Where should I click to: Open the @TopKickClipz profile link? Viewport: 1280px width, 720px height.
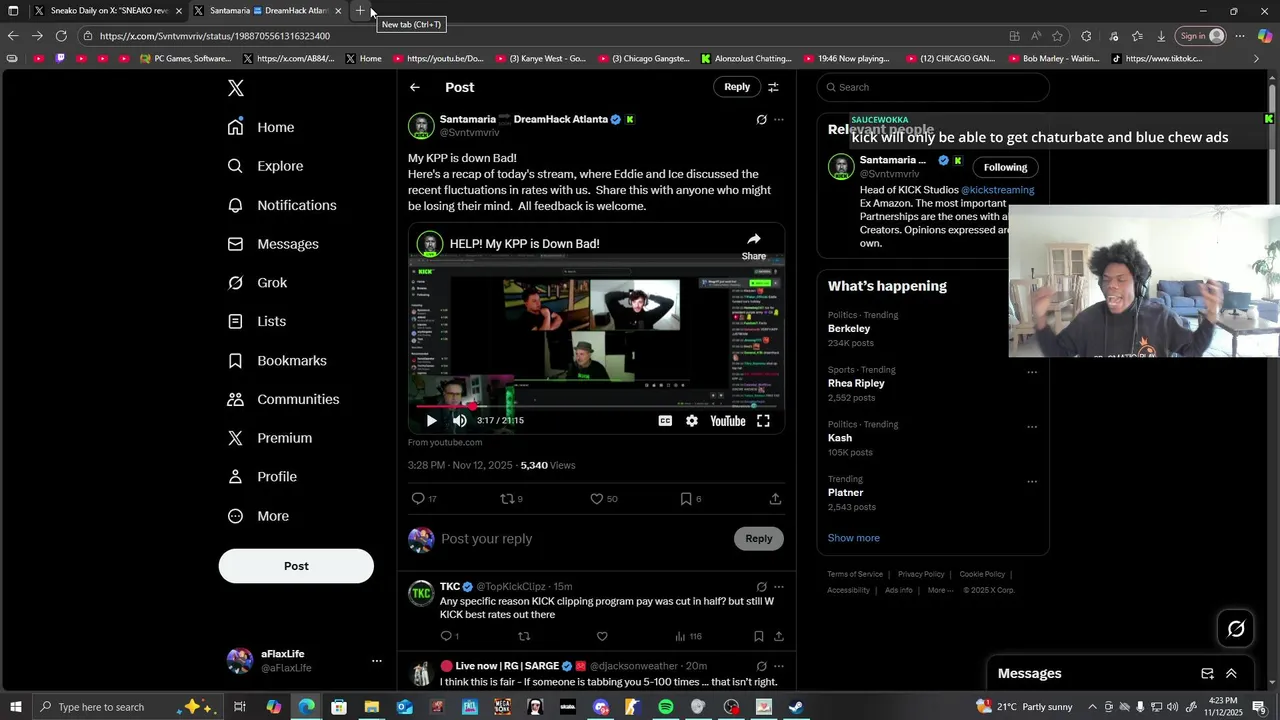coord(510,587)
